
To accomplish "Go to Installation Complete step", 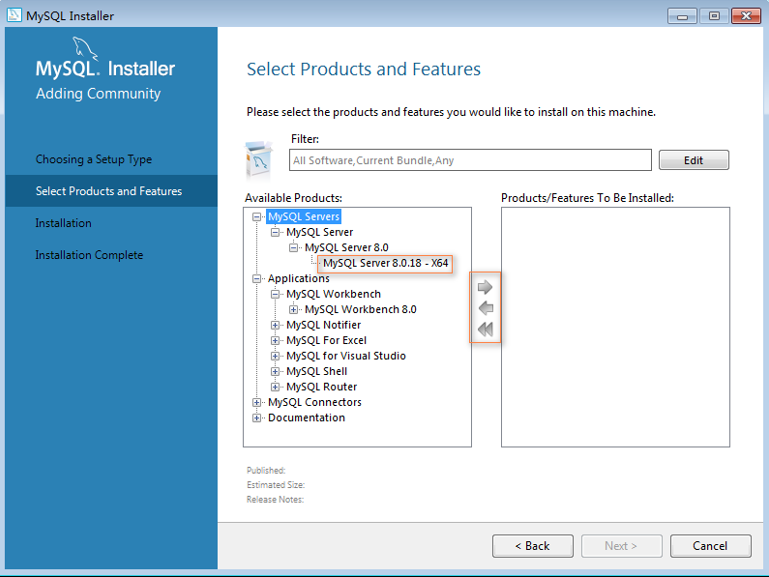I will 89,255.
